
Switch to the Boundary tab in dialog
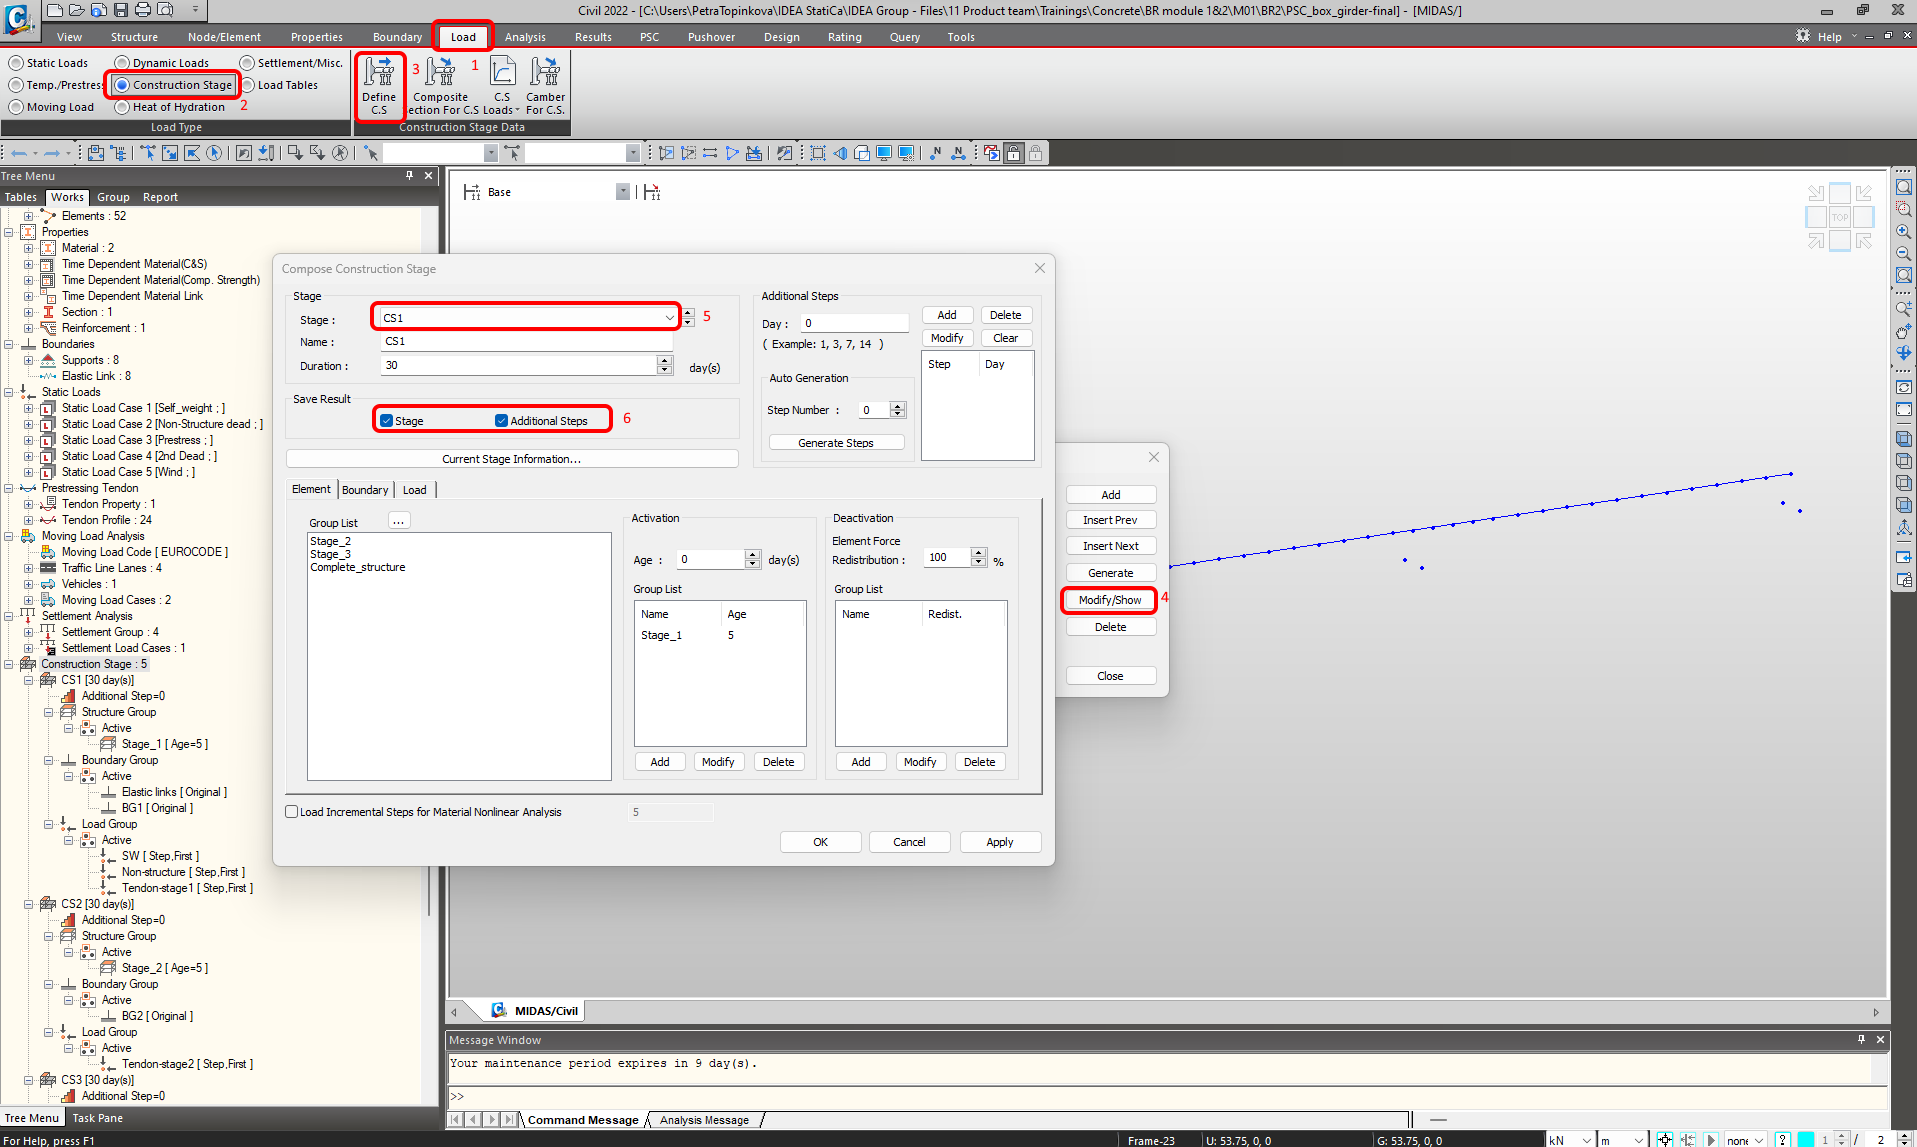[x=365, y=490]
